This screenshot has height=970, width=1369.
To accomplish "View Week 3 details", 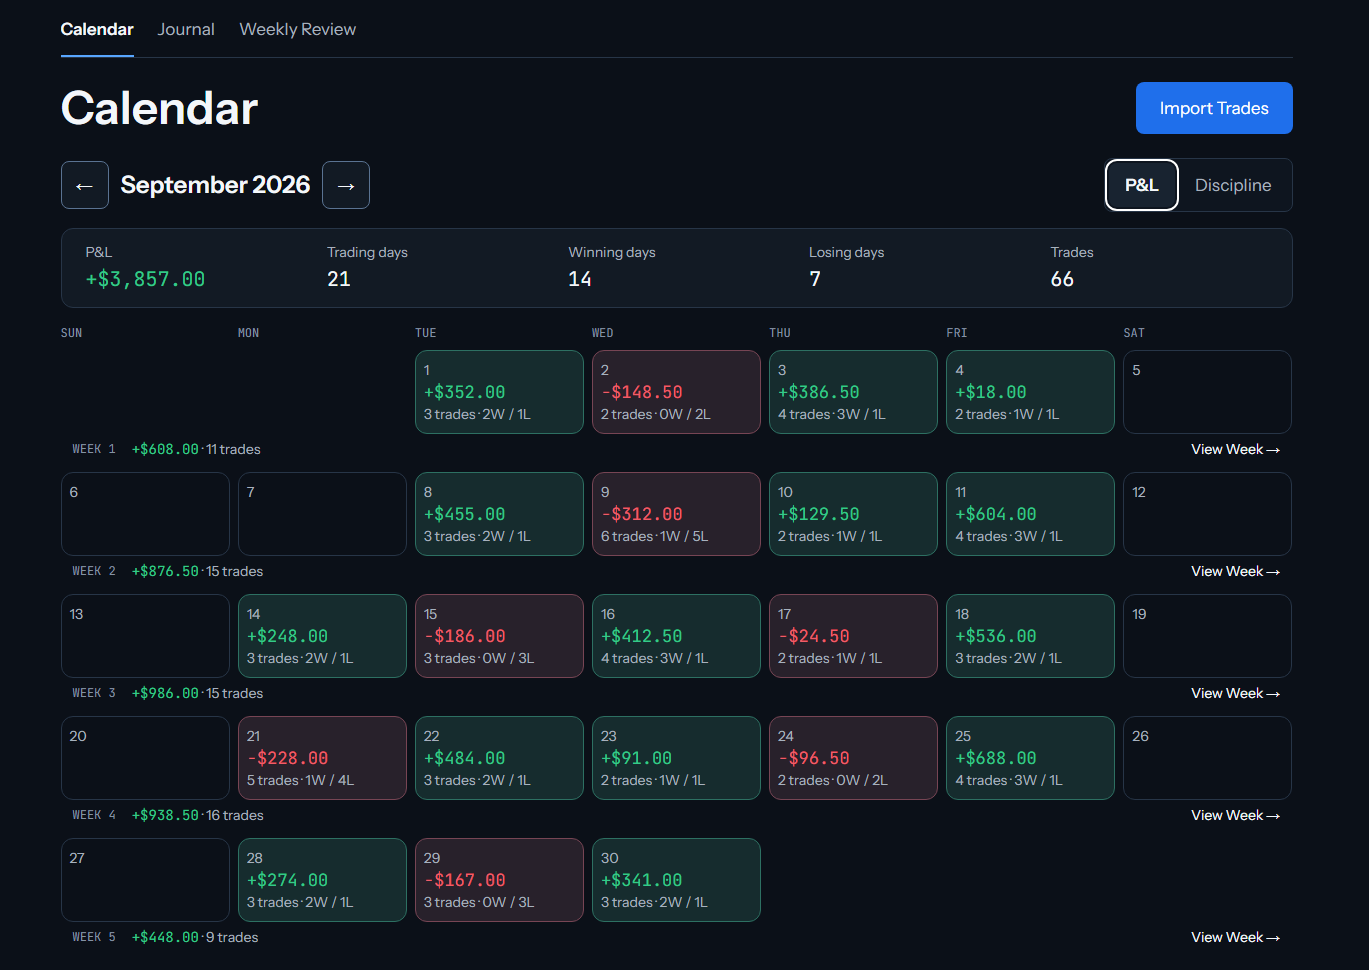I will coord(1235,693).
